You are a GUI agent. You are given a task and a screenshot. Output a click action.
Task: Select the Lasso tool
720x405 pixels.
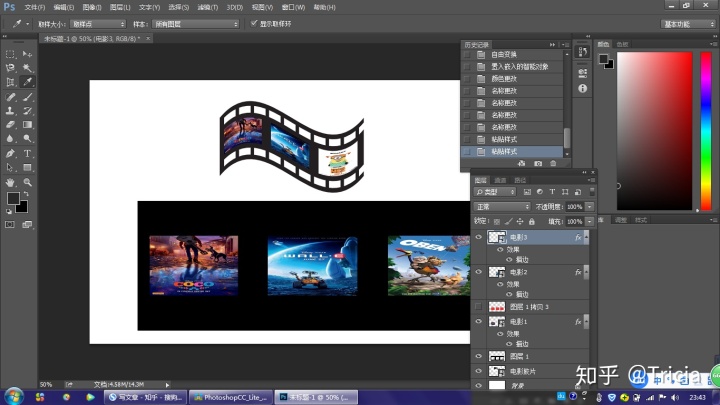(10, 68)
